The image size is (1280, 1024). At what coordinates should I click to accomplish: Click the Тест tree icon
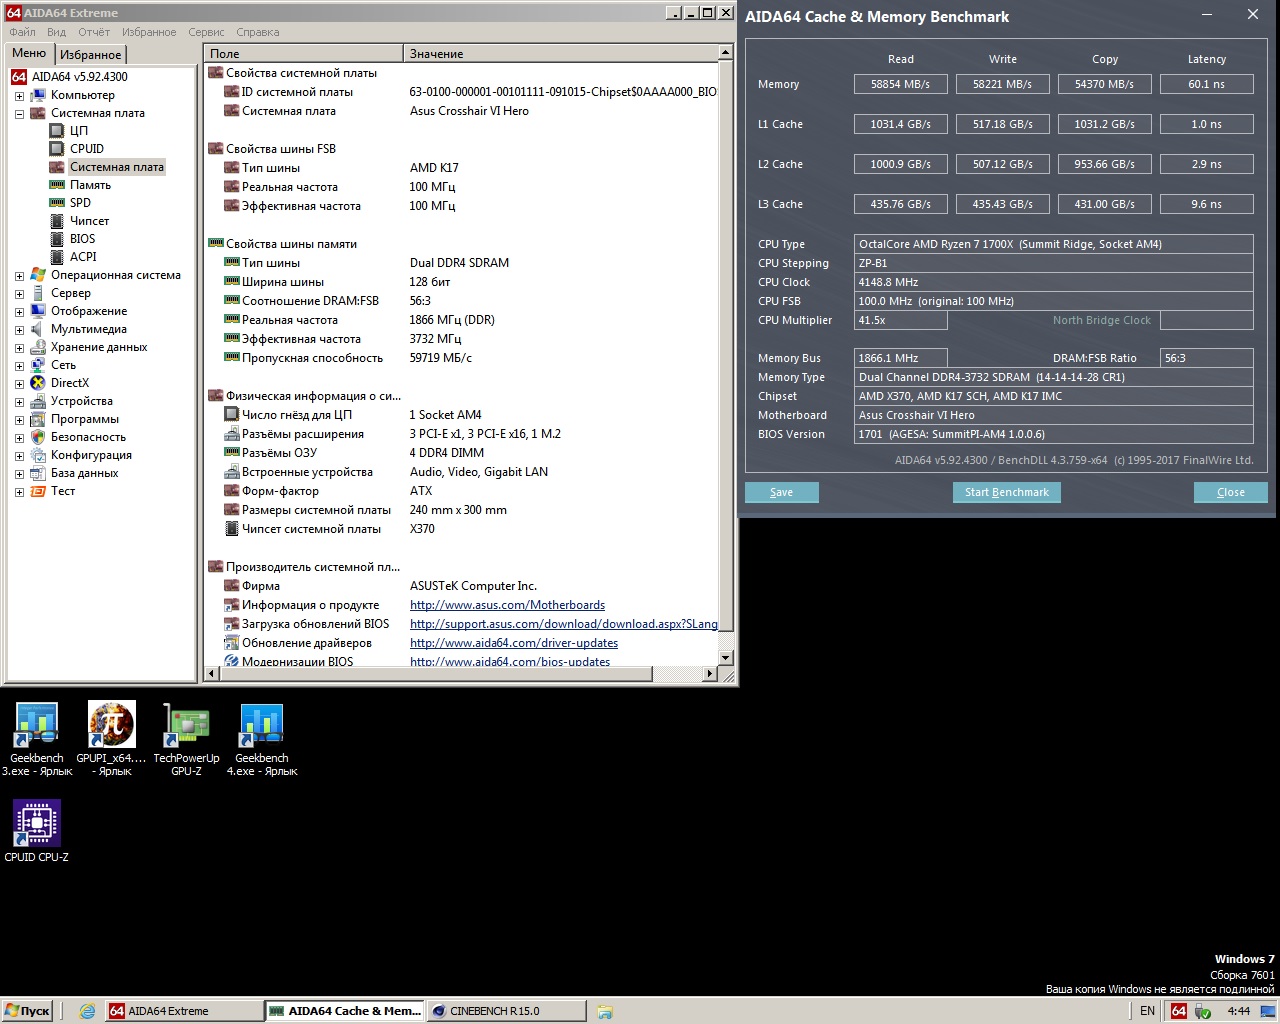tap(38, 491)
